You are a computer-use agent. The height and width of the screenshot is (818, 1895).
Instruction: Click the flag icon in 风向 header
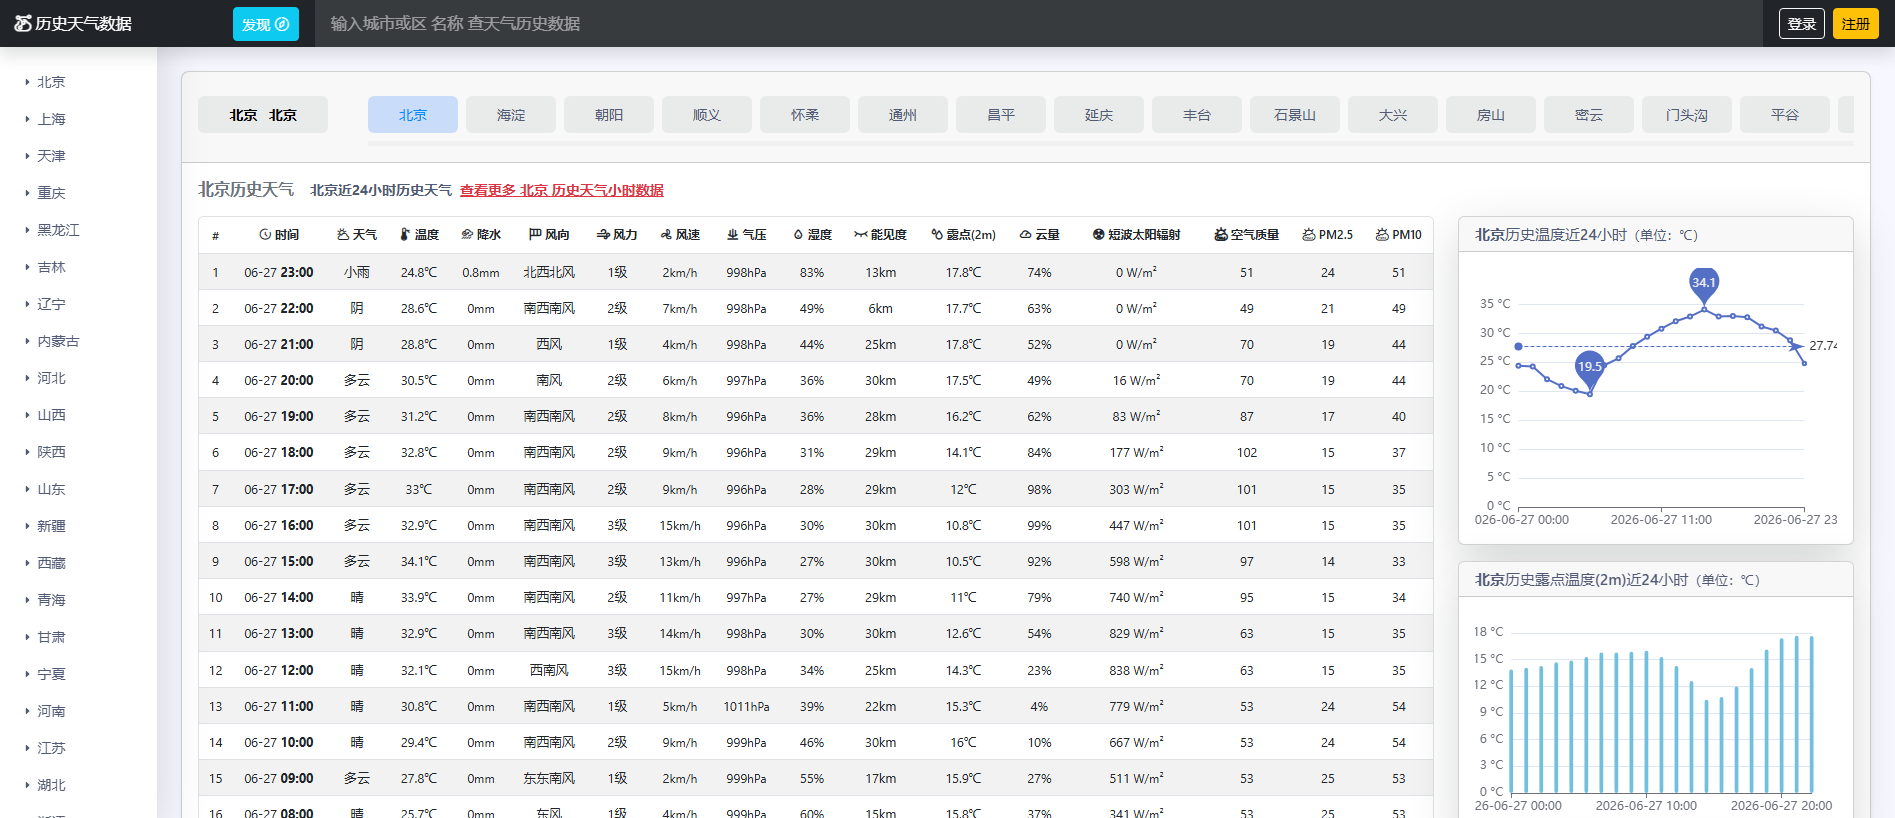click(x=535, y=234)
